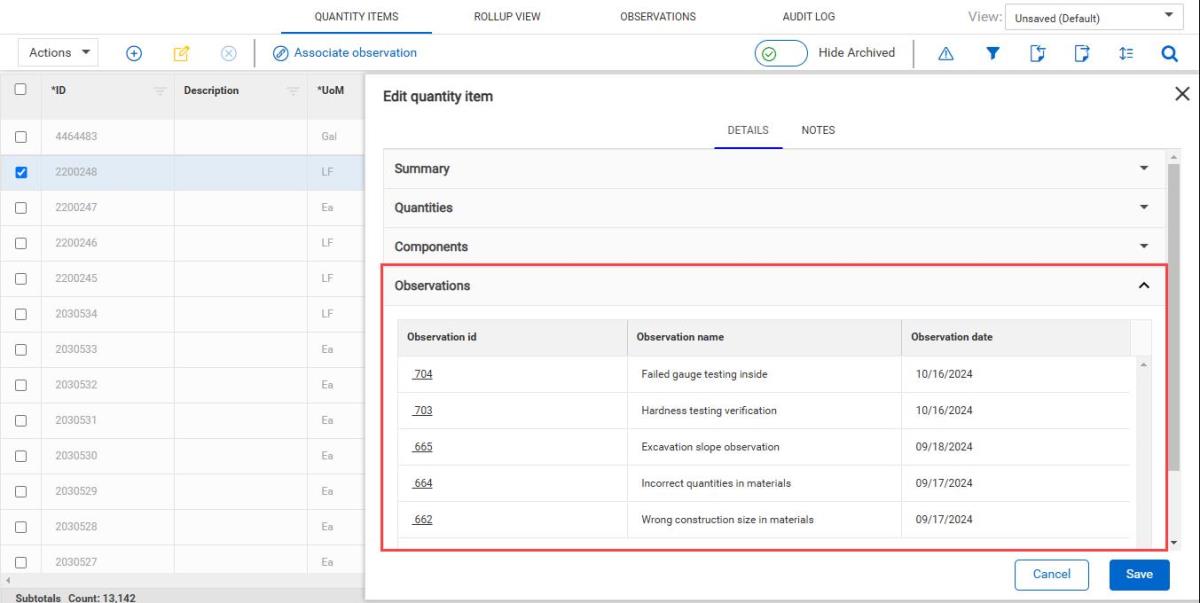Click the Cancel button
The width and height of the screenshot is (1200, 603).
coord(1051,574)
